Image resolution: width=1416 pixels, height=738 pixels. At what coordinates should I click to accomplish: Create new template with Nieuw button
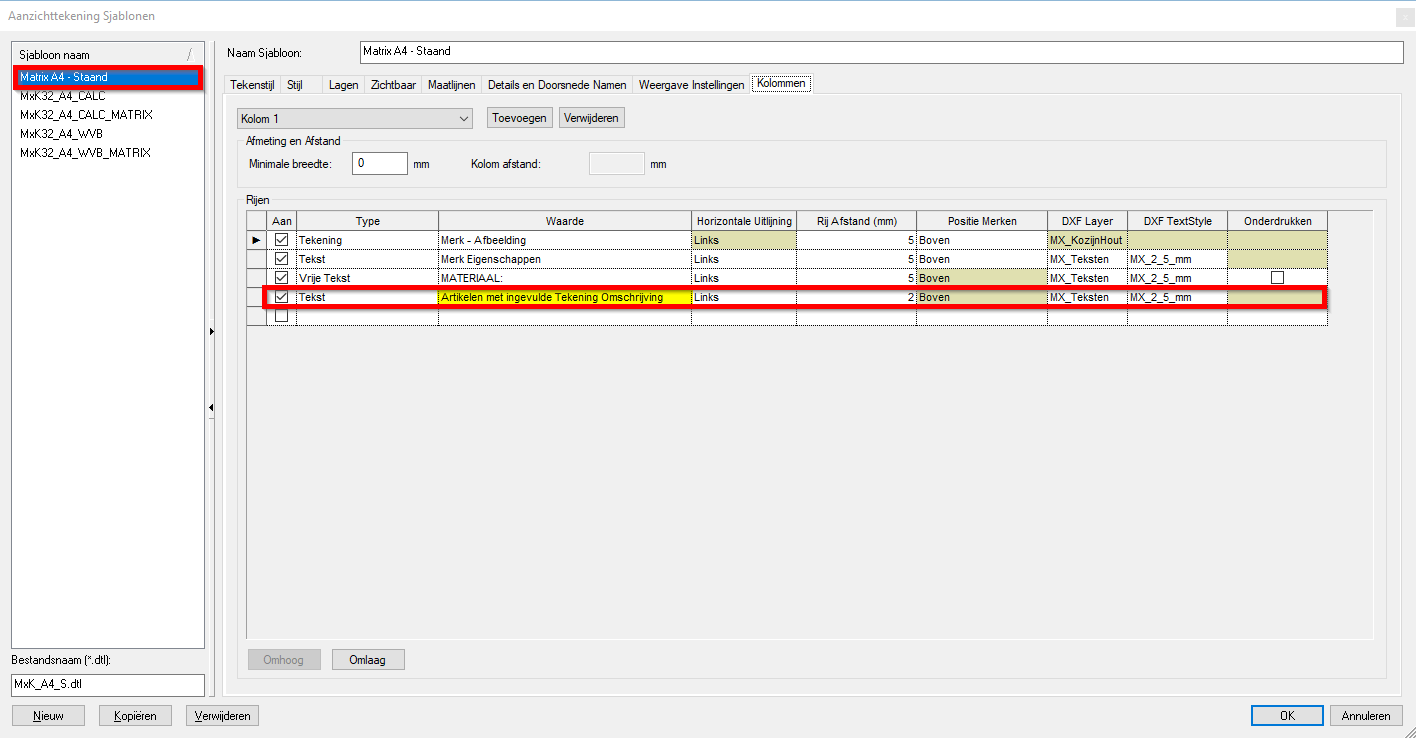tap(48, 716)
